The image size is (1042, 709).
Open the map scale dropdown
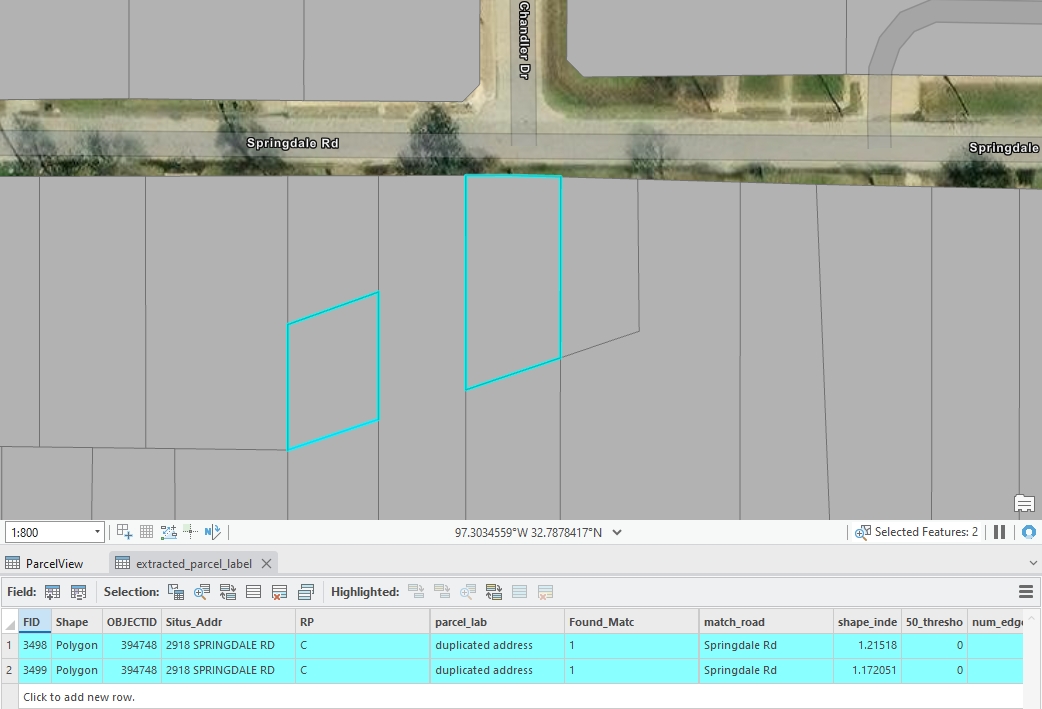[97, 532]
